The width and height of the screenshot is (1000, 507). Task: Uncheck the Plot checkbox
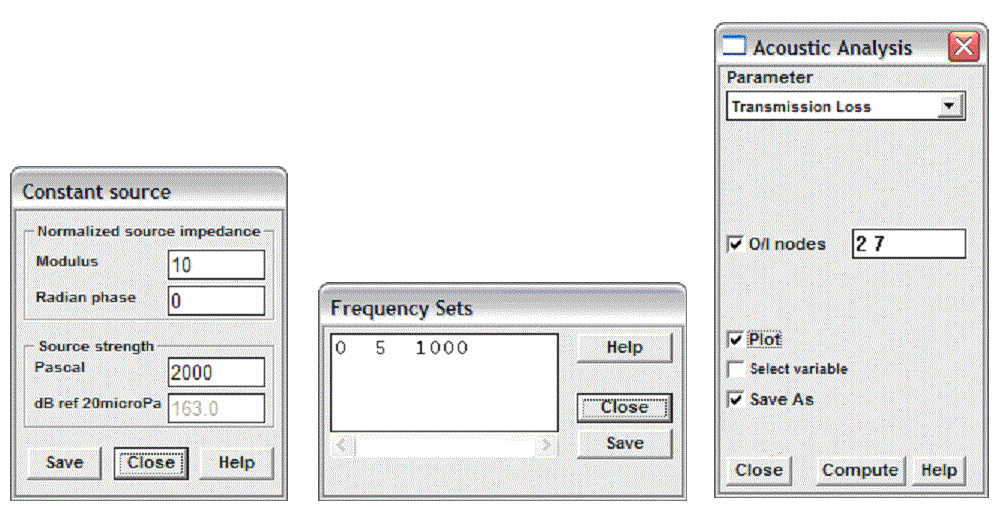click(x=737, y=340)
